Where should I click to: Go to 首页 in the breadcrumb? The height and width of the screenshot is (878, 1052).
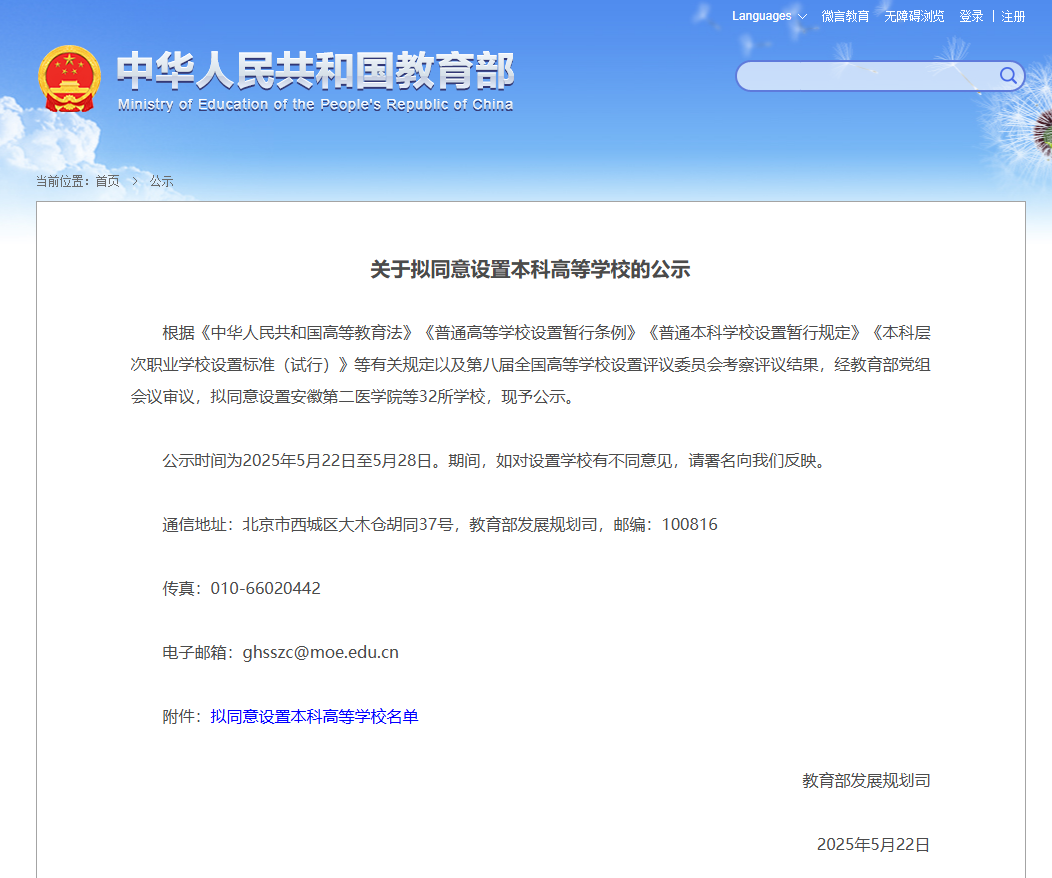(x=107, y=181)
